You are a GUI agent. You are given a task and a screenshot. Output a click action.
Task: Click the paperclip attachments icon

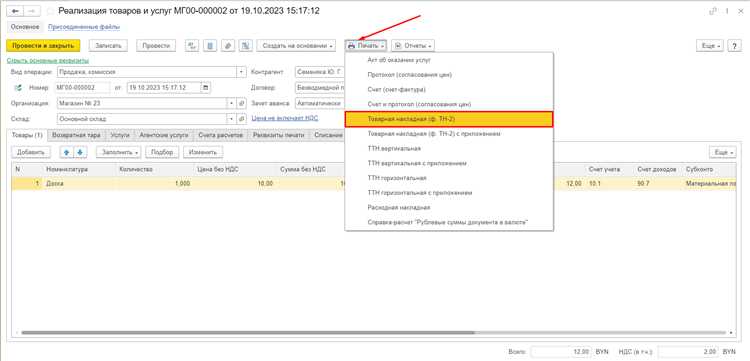pos(228,46)
